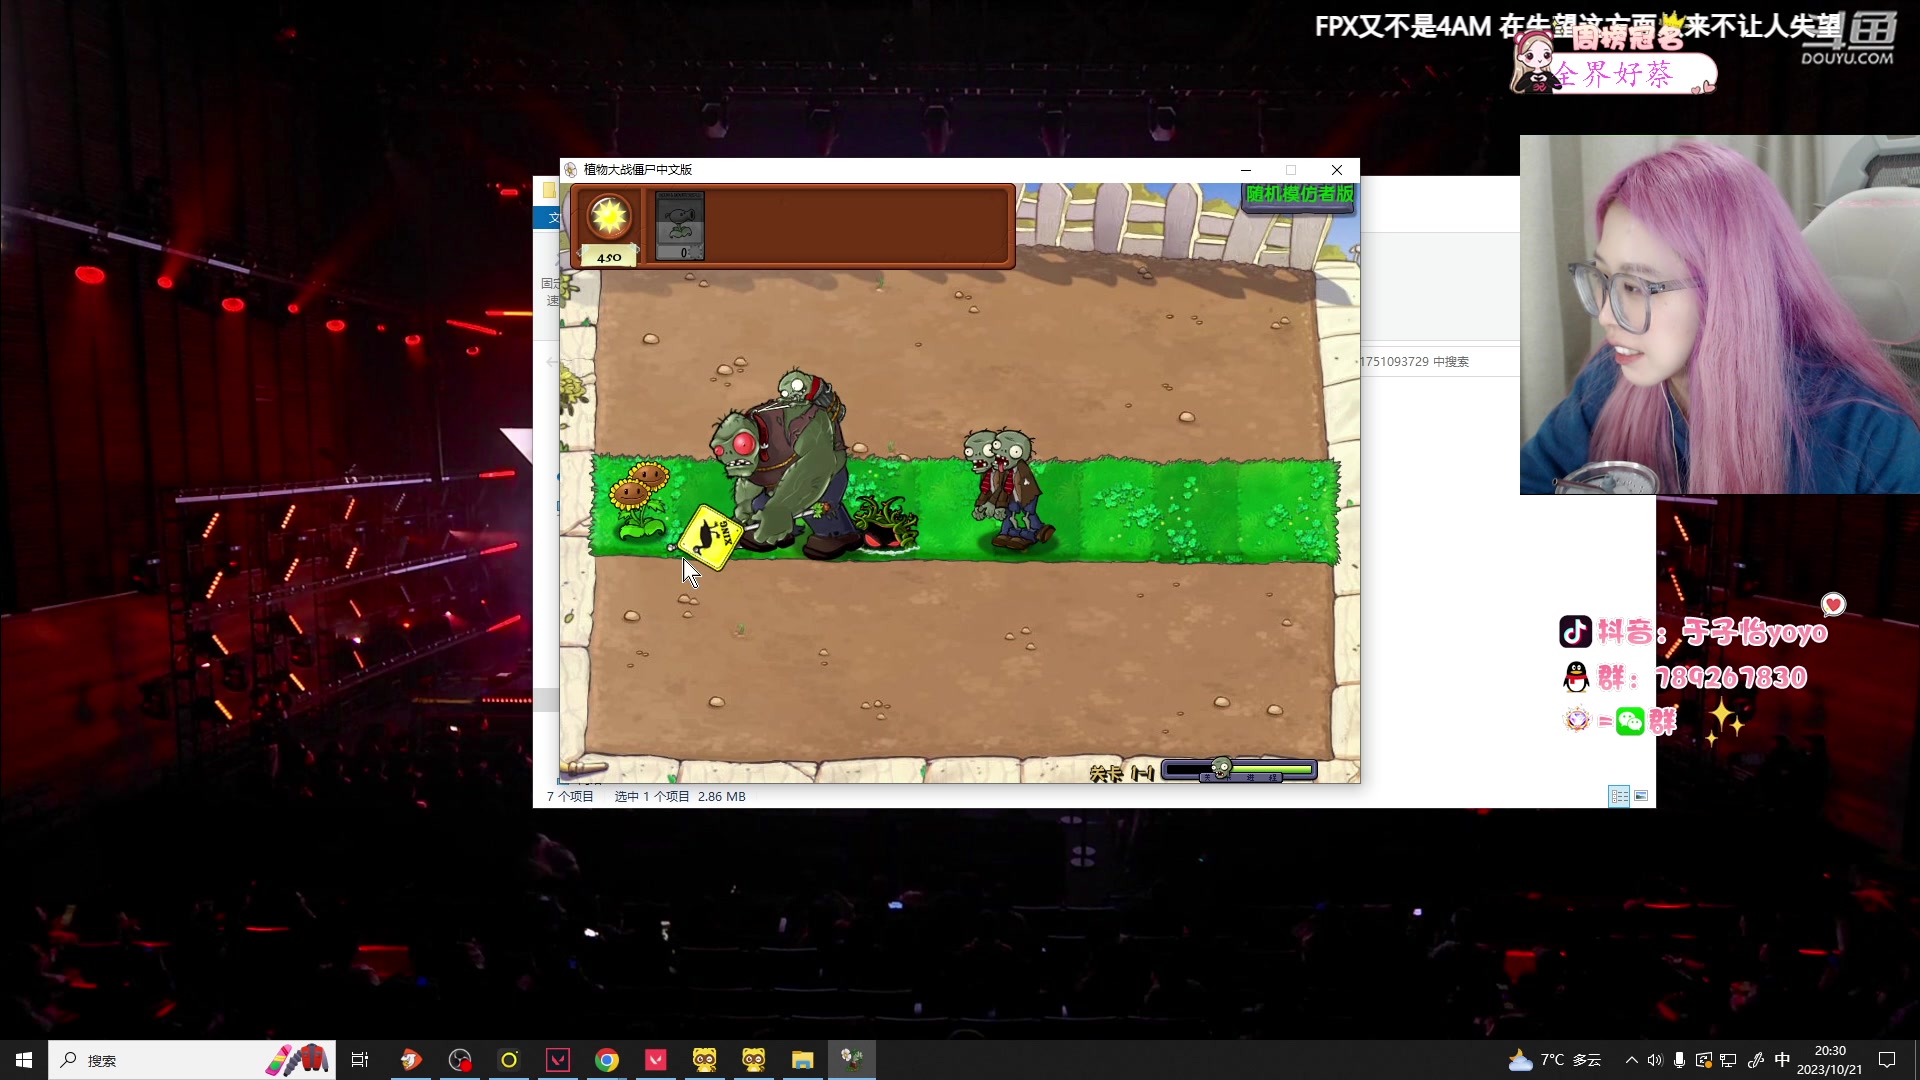The width and height of the screenshot is (1920, 1080).
Task: Open network settings tray icon
Action: (x=1728, y=1060)
